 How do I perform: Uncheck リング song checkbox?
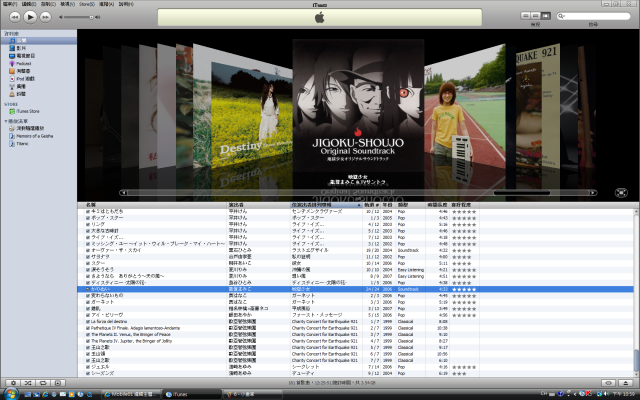point(88,224)
